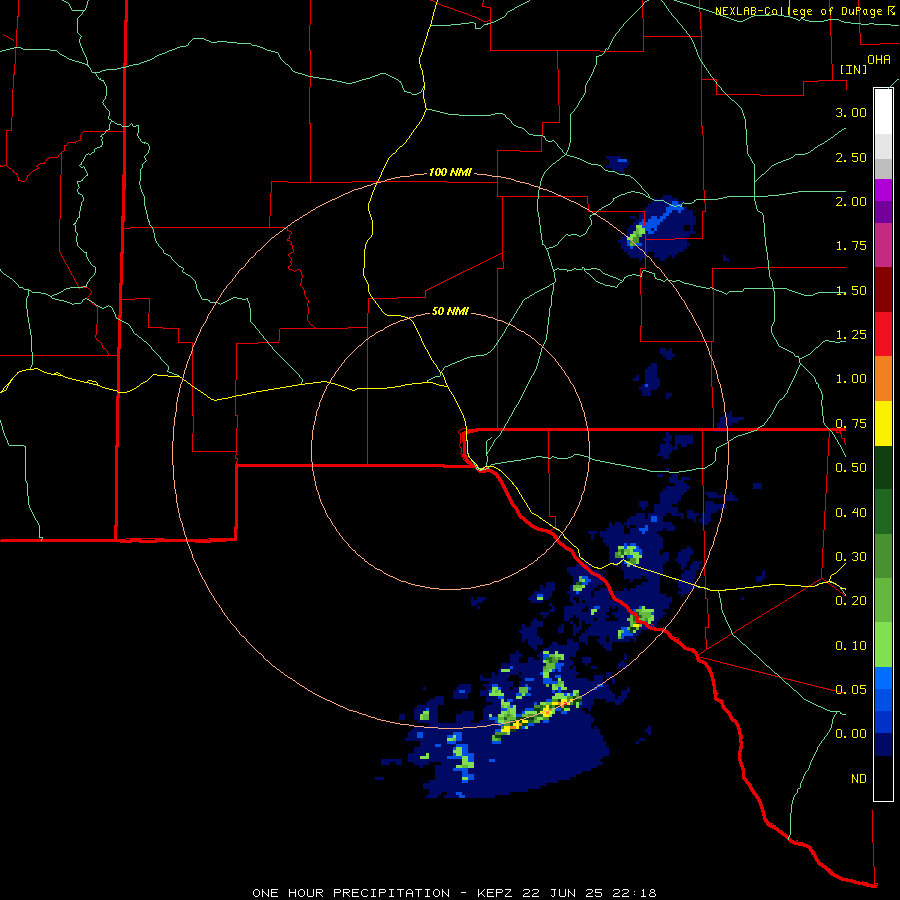Click the bright magenta legend swatch
This screenshot has width=900, height=900.
(x=883, y=190)
